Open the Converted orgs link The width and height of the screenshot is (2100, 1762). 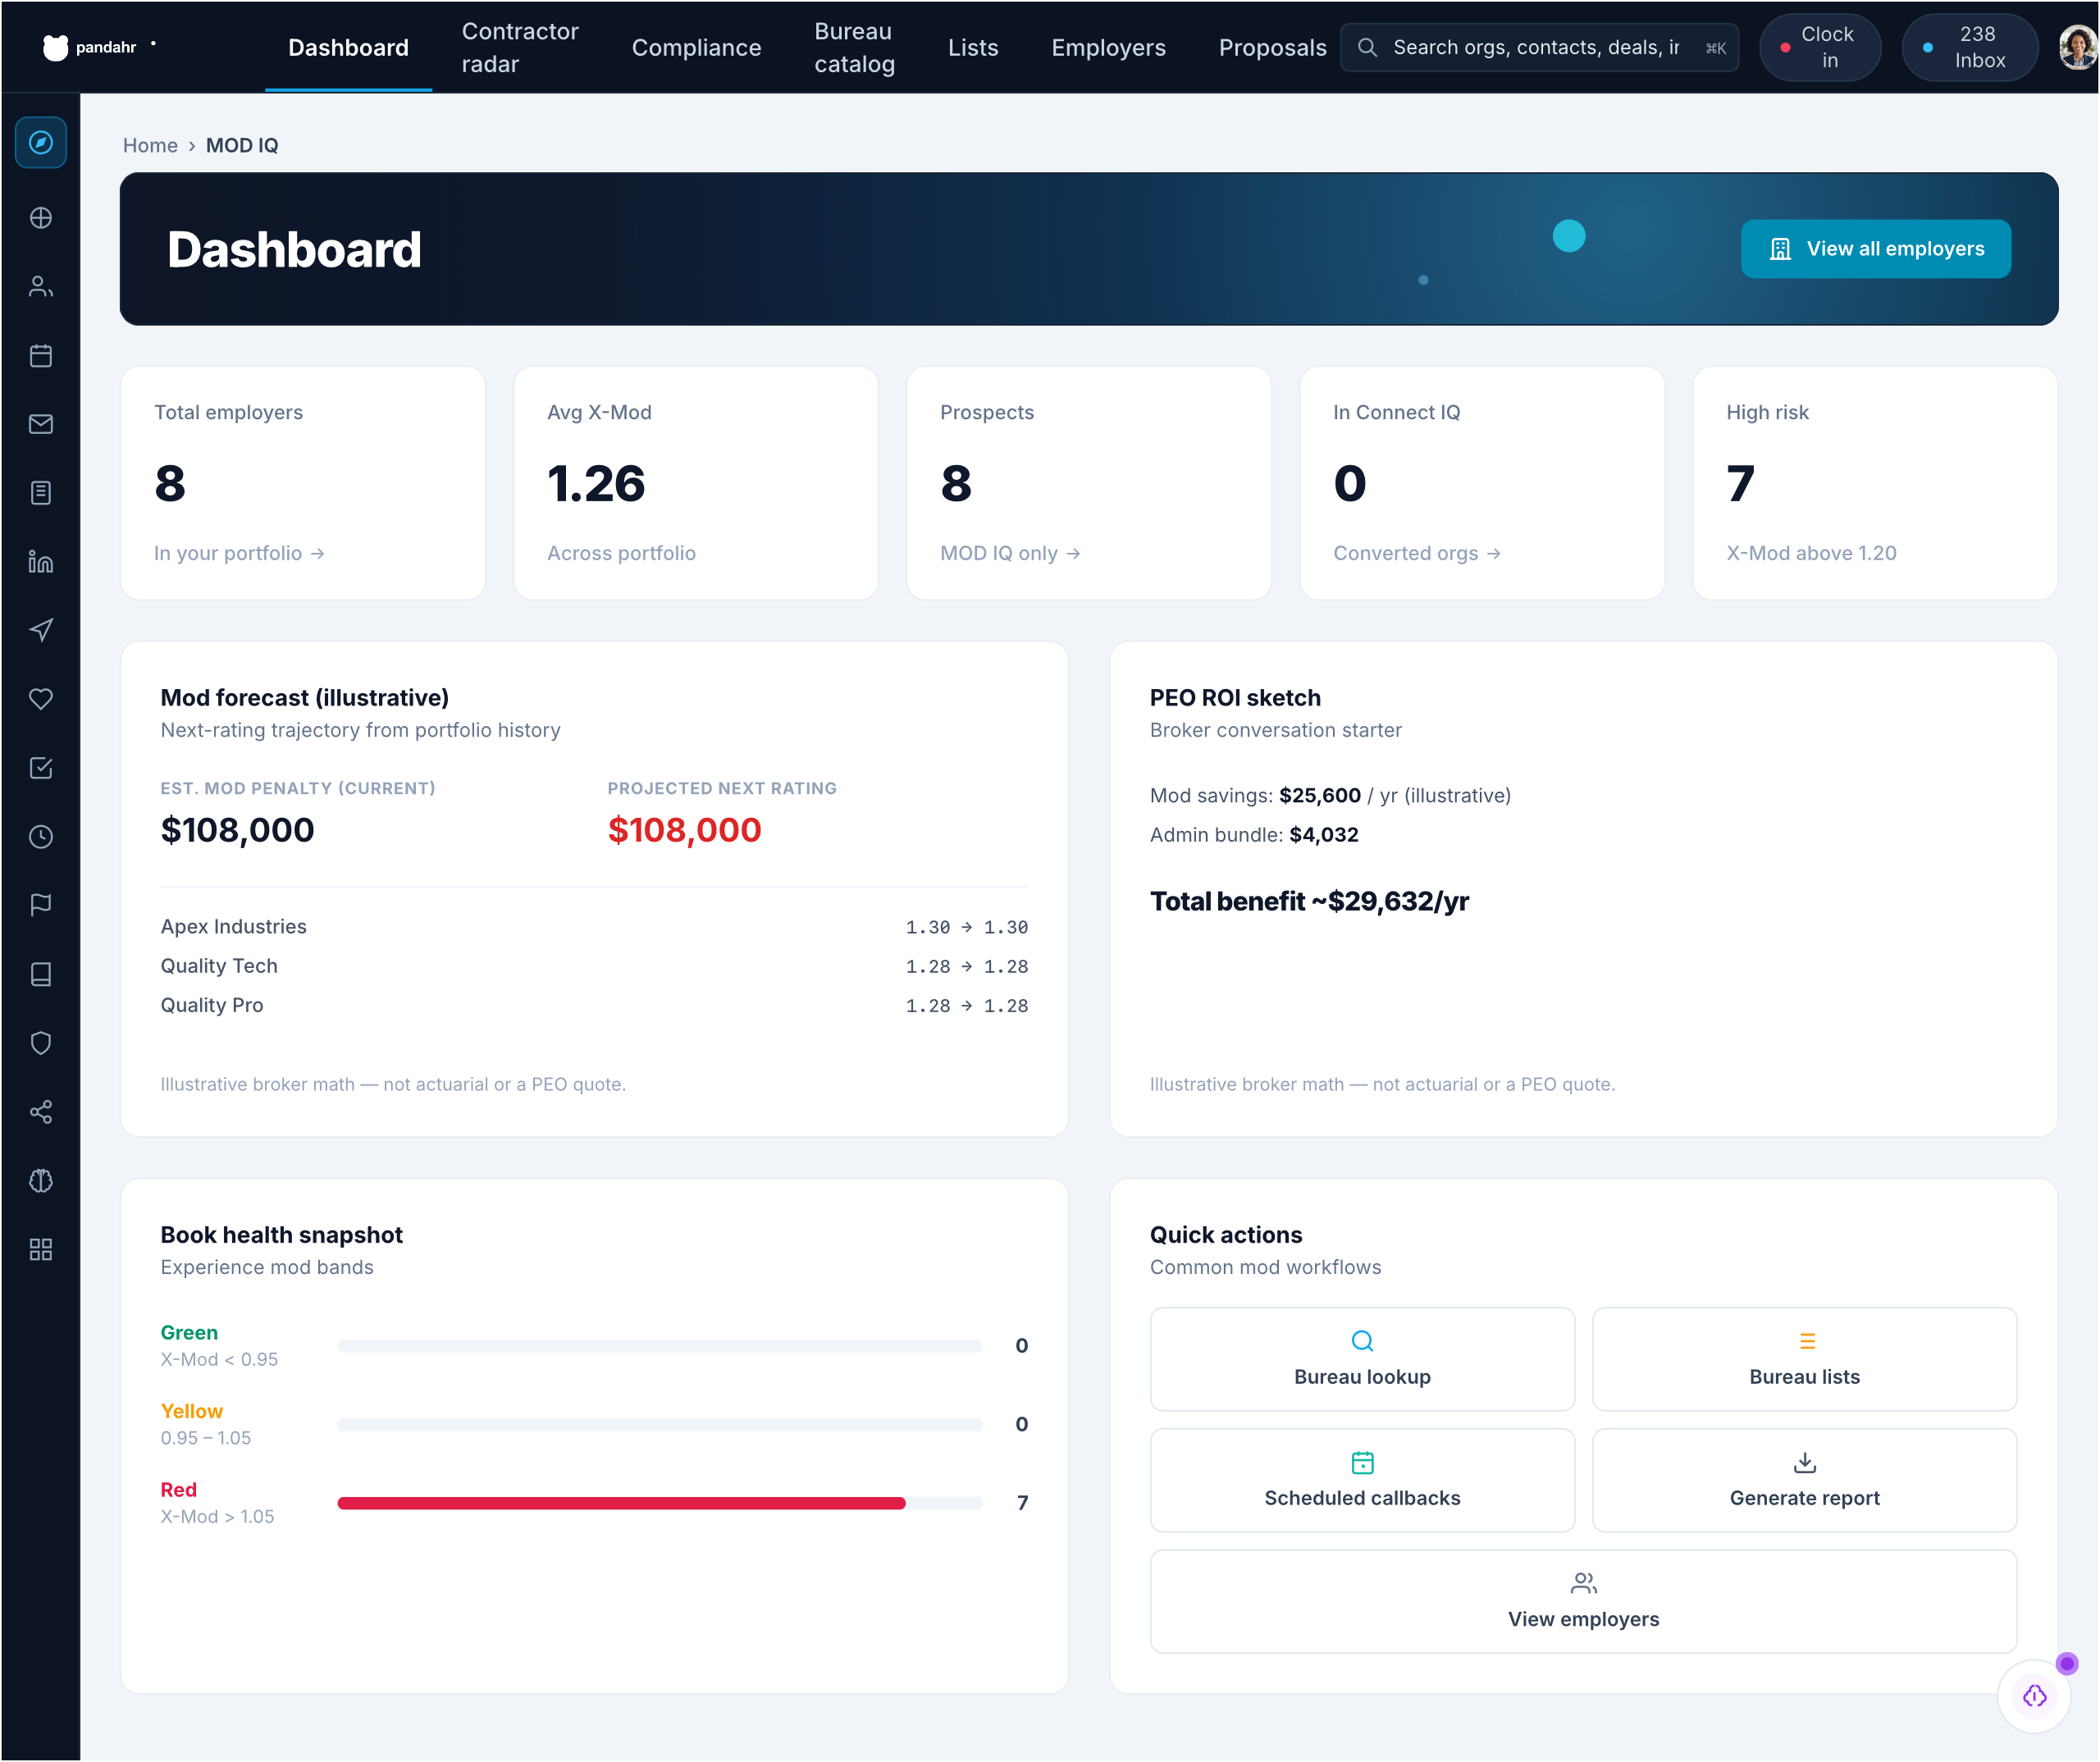[1417, 553]
